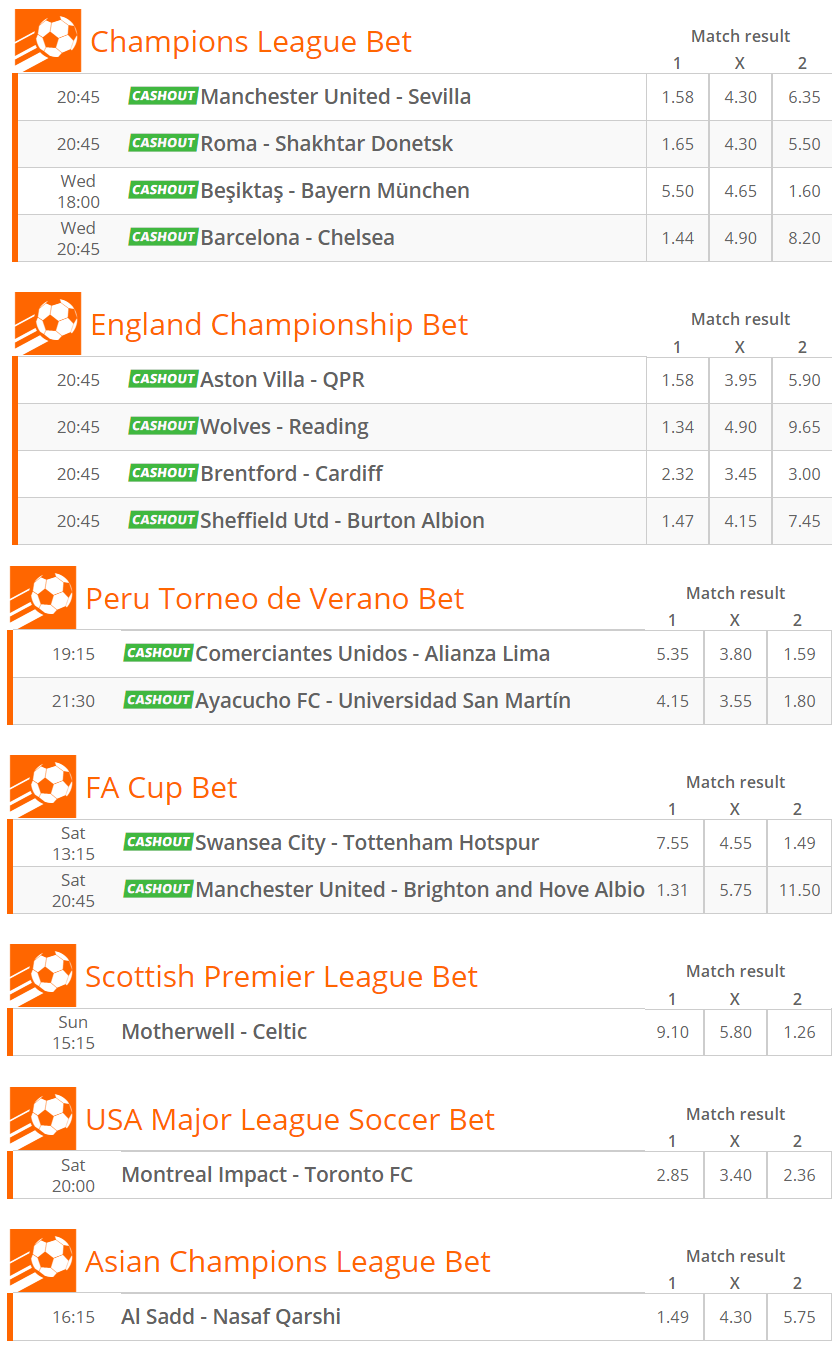
Task: Click Cashout badge for Wolves - Reading
Action: 163,426
